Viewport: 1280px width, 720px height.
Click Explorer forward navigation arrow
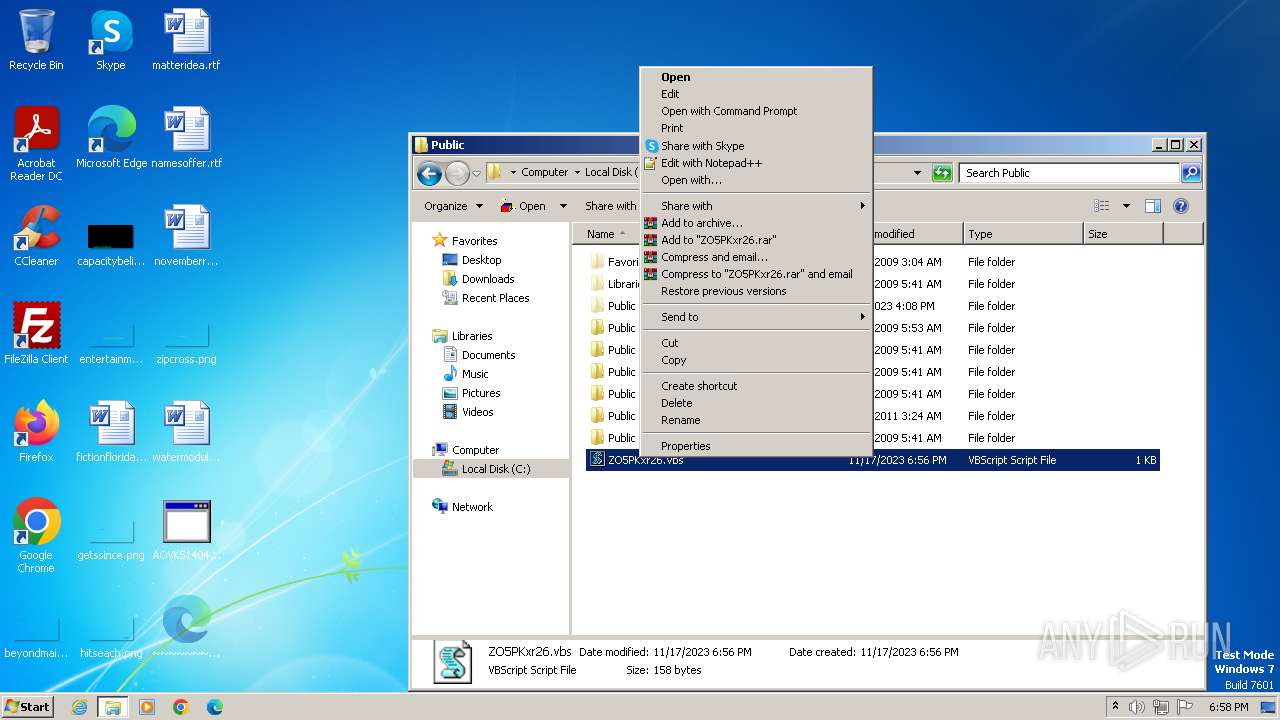(x=457, y=173)
